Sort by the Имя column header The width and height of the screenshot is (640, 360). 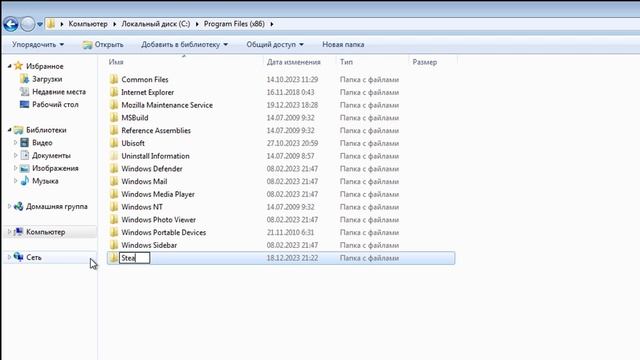116,62
